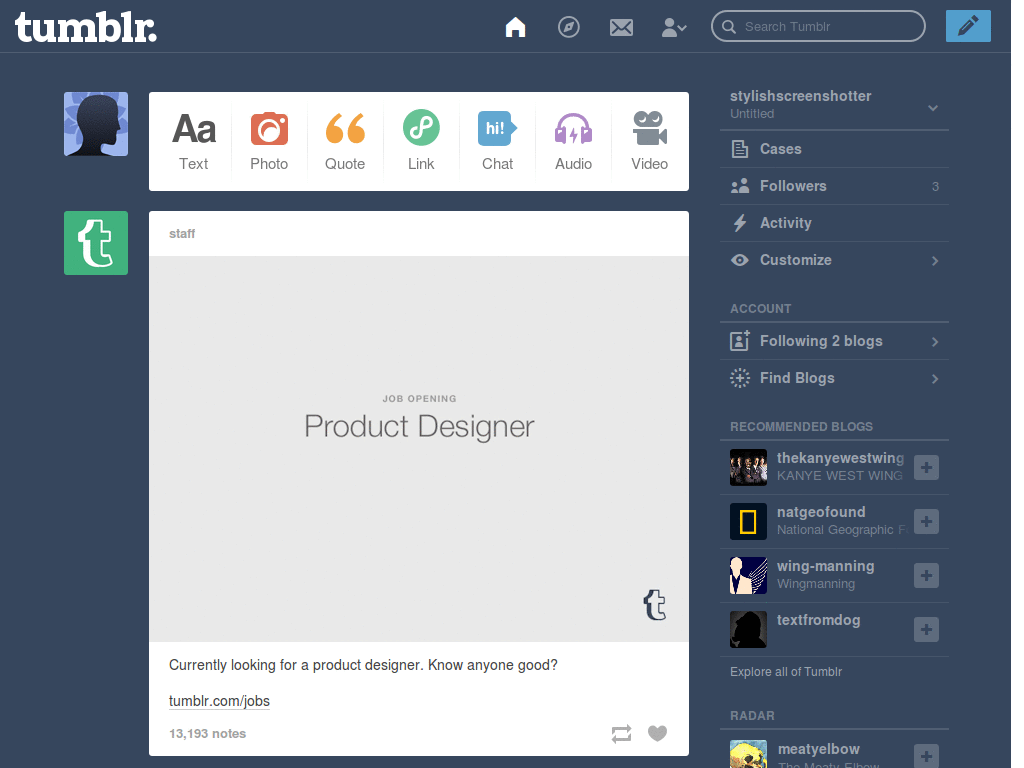
Task: Go to the Home dashboard icon
Action: (515, 27)
